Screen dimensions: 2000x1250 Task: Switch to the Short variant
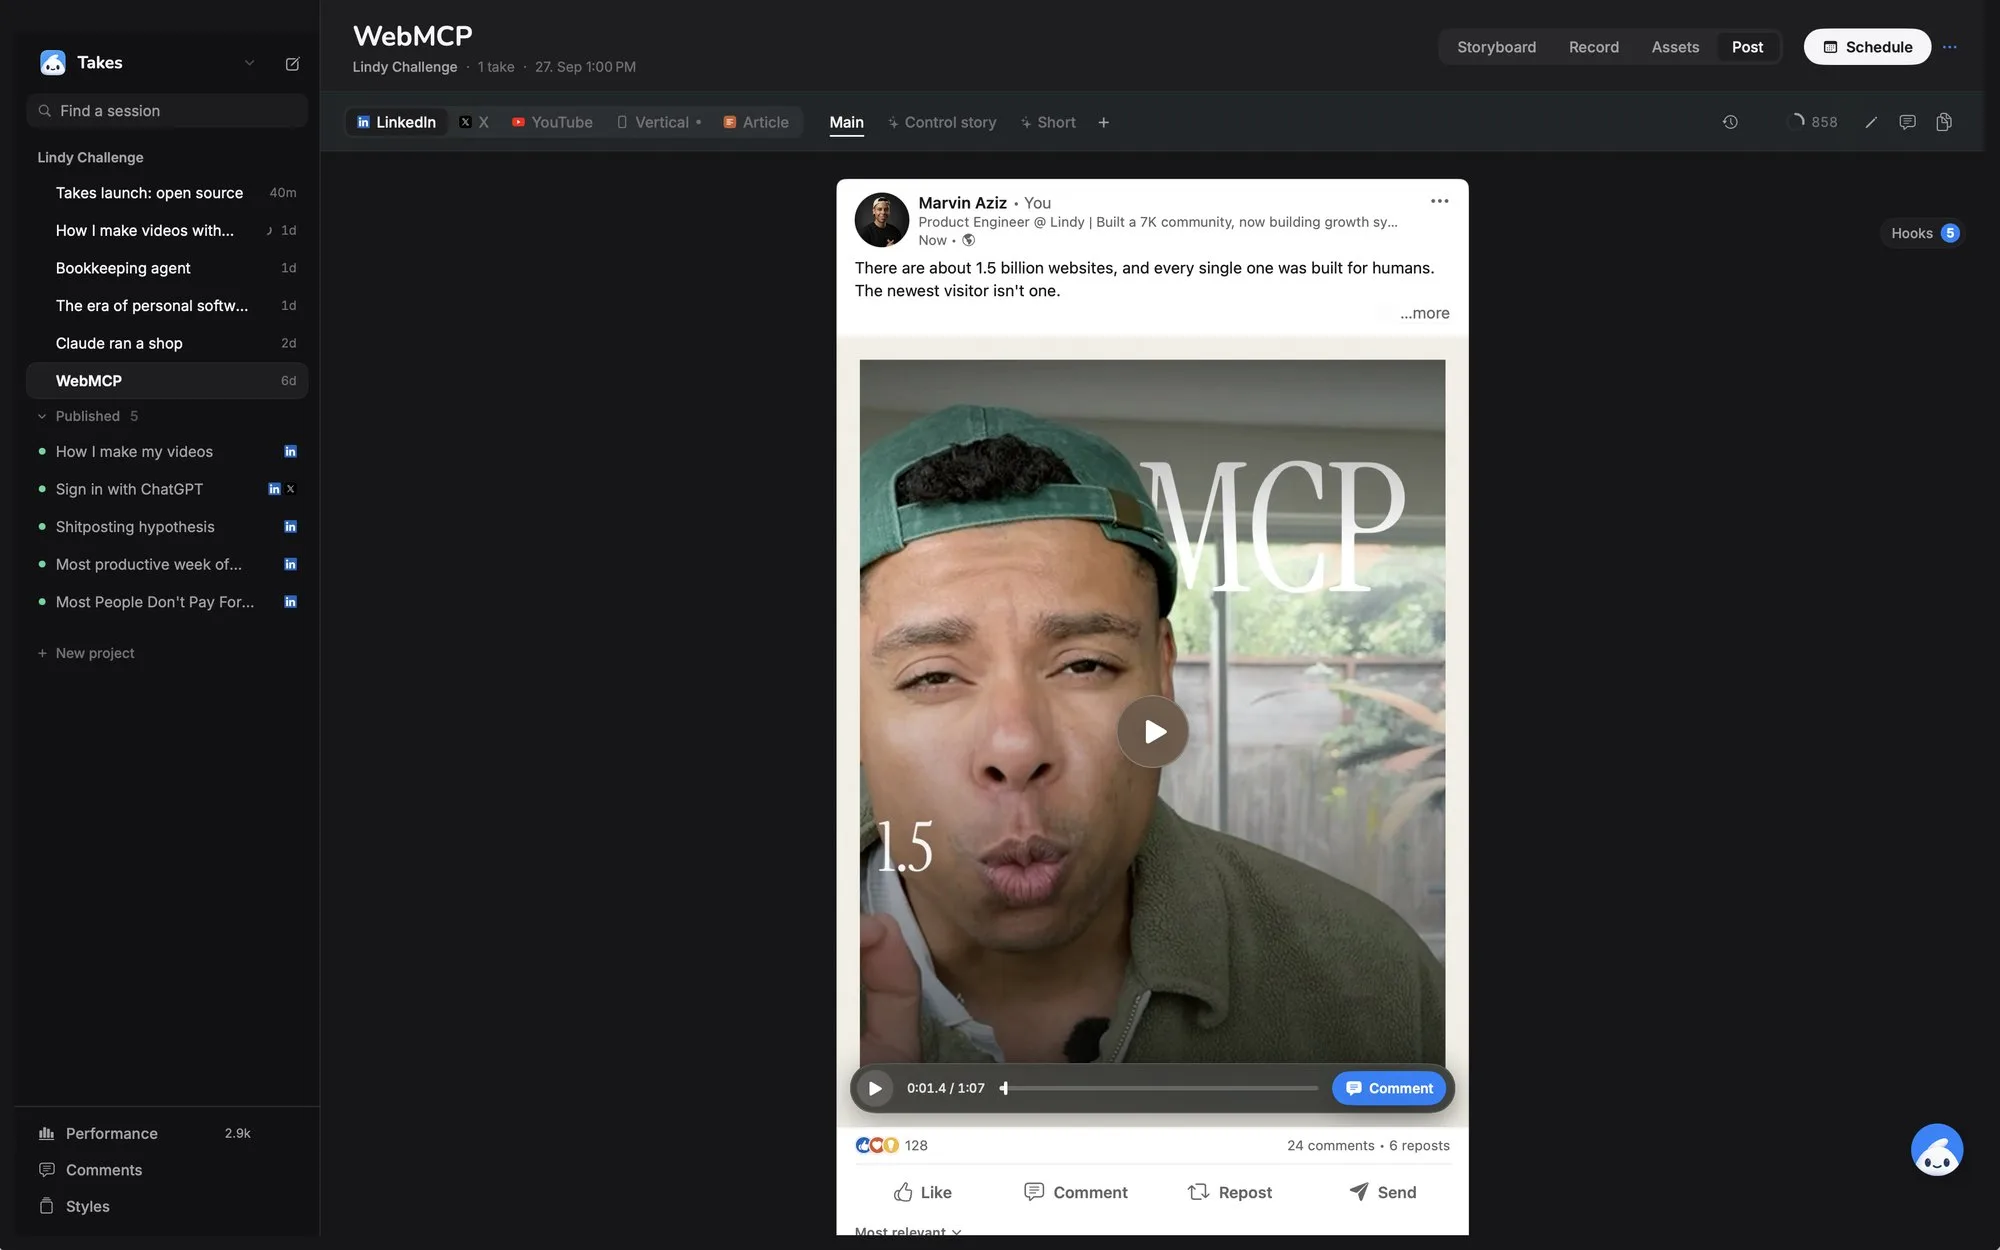1048,122
